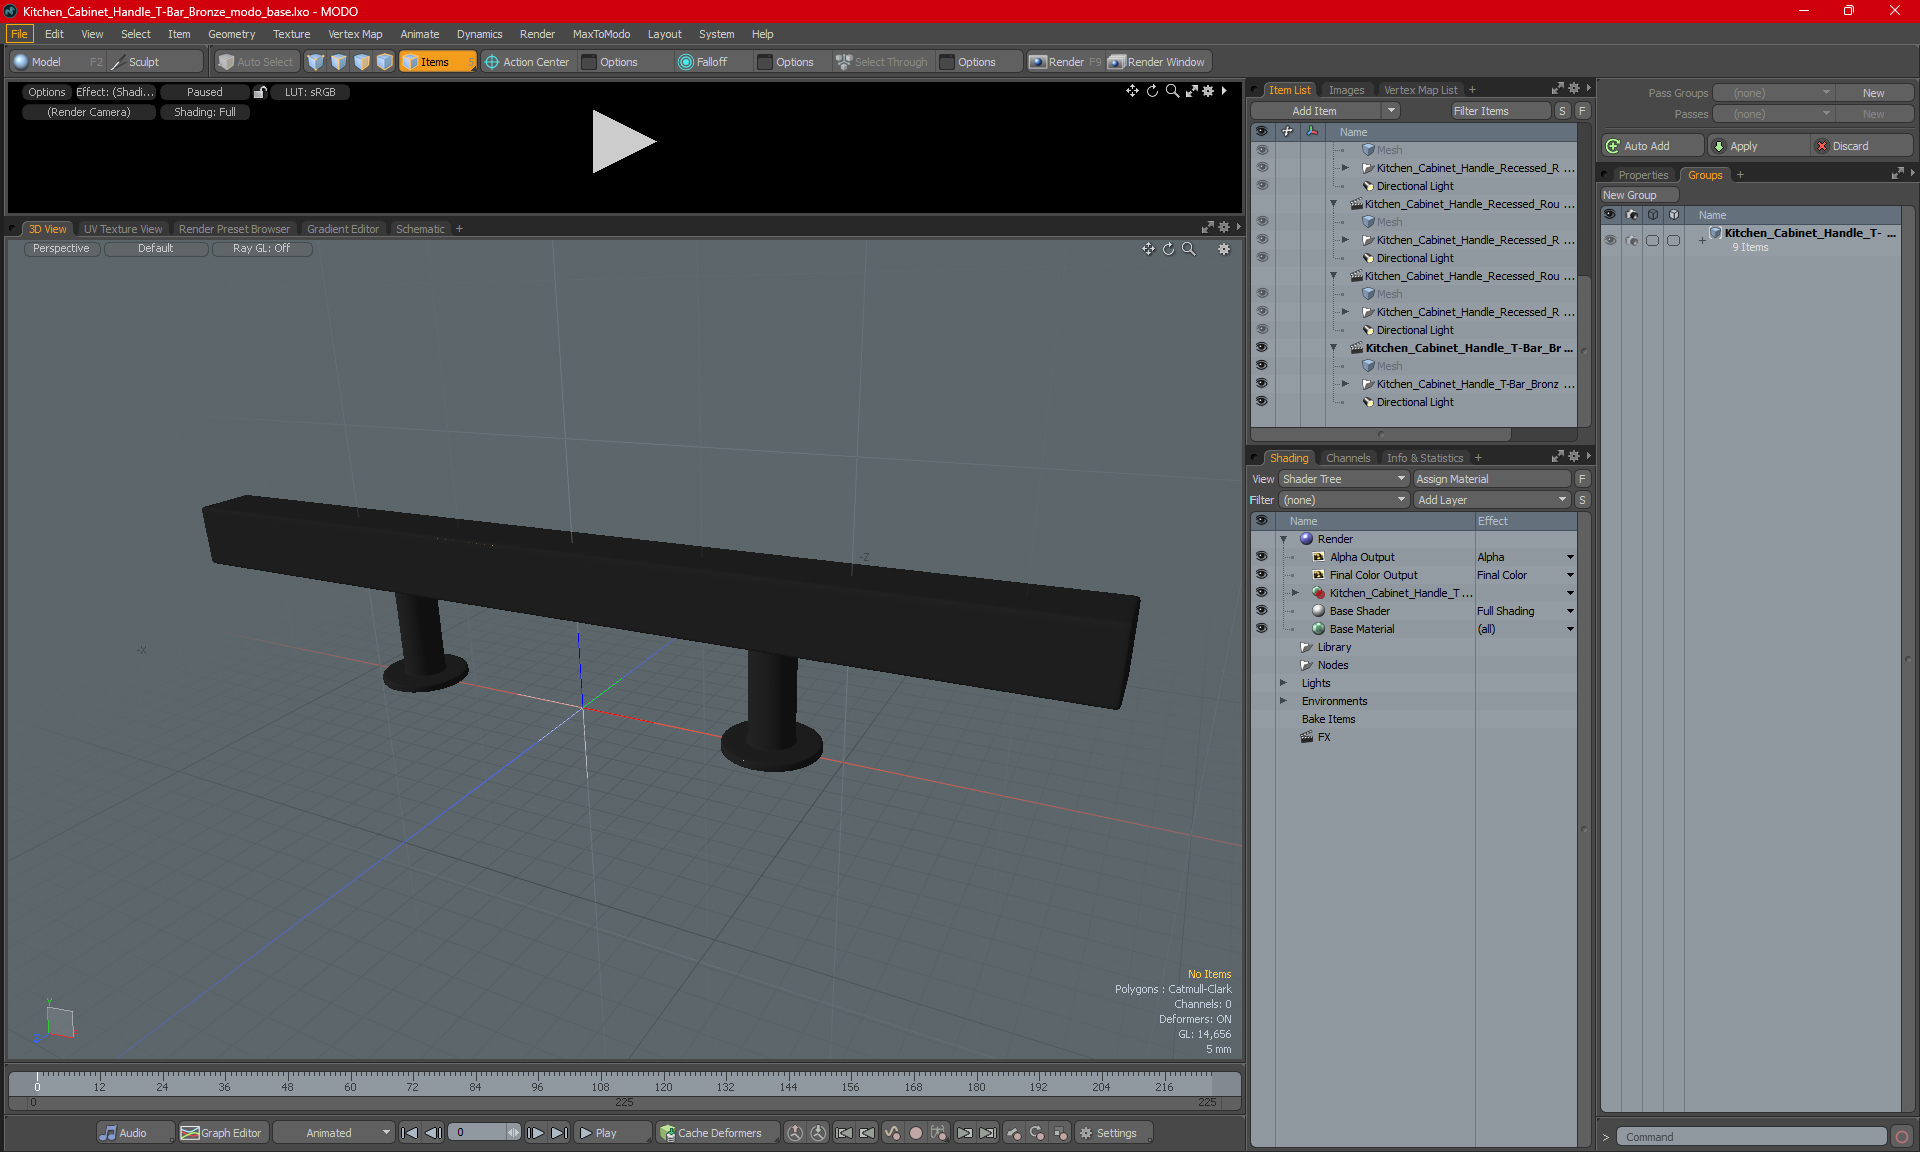Viewport: 1920px width, 1152px height.
Task: Click the Apply button
Action: pyautogui.click(x=1759, y=146)
